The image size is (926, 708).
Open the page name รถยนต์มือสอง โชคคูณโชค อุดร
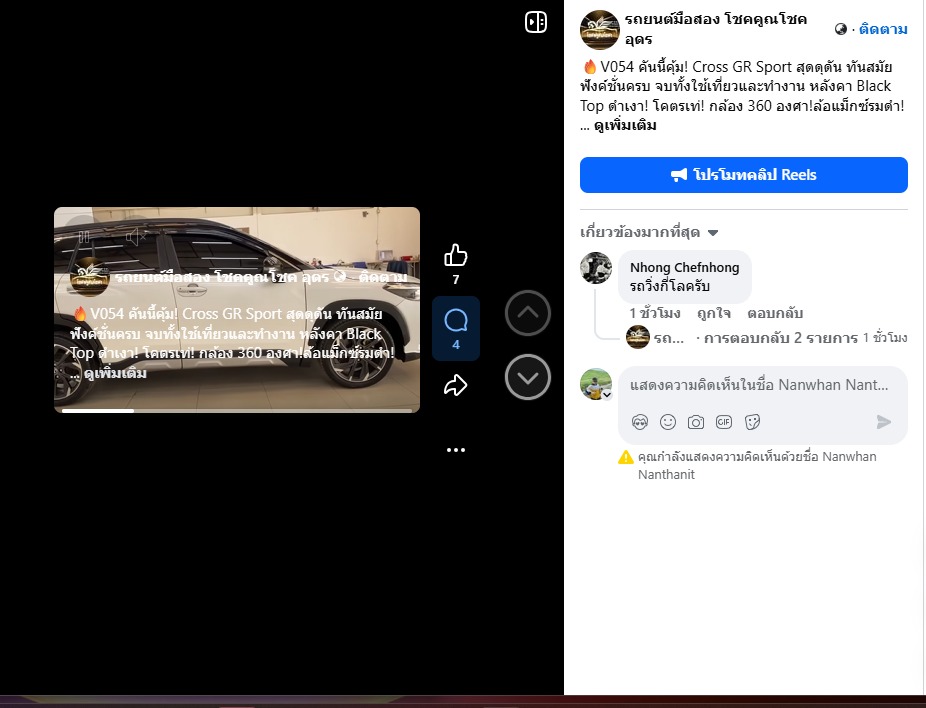coord(715,29)
